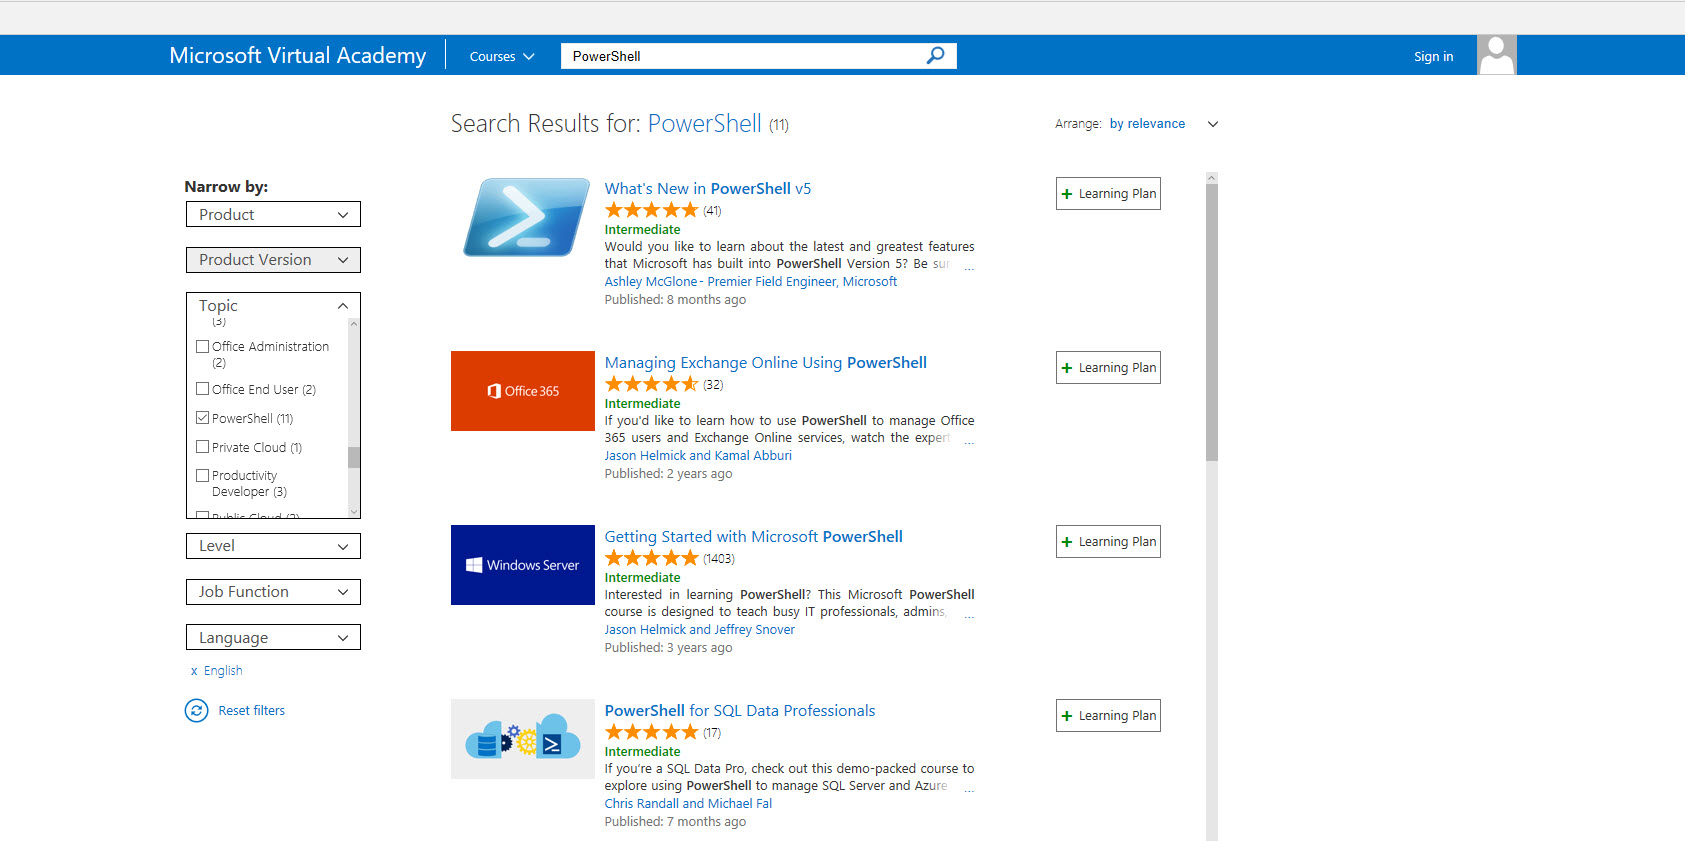Expand the Product filter dropdown
The image size is (1685, 841).
(273, 215)
